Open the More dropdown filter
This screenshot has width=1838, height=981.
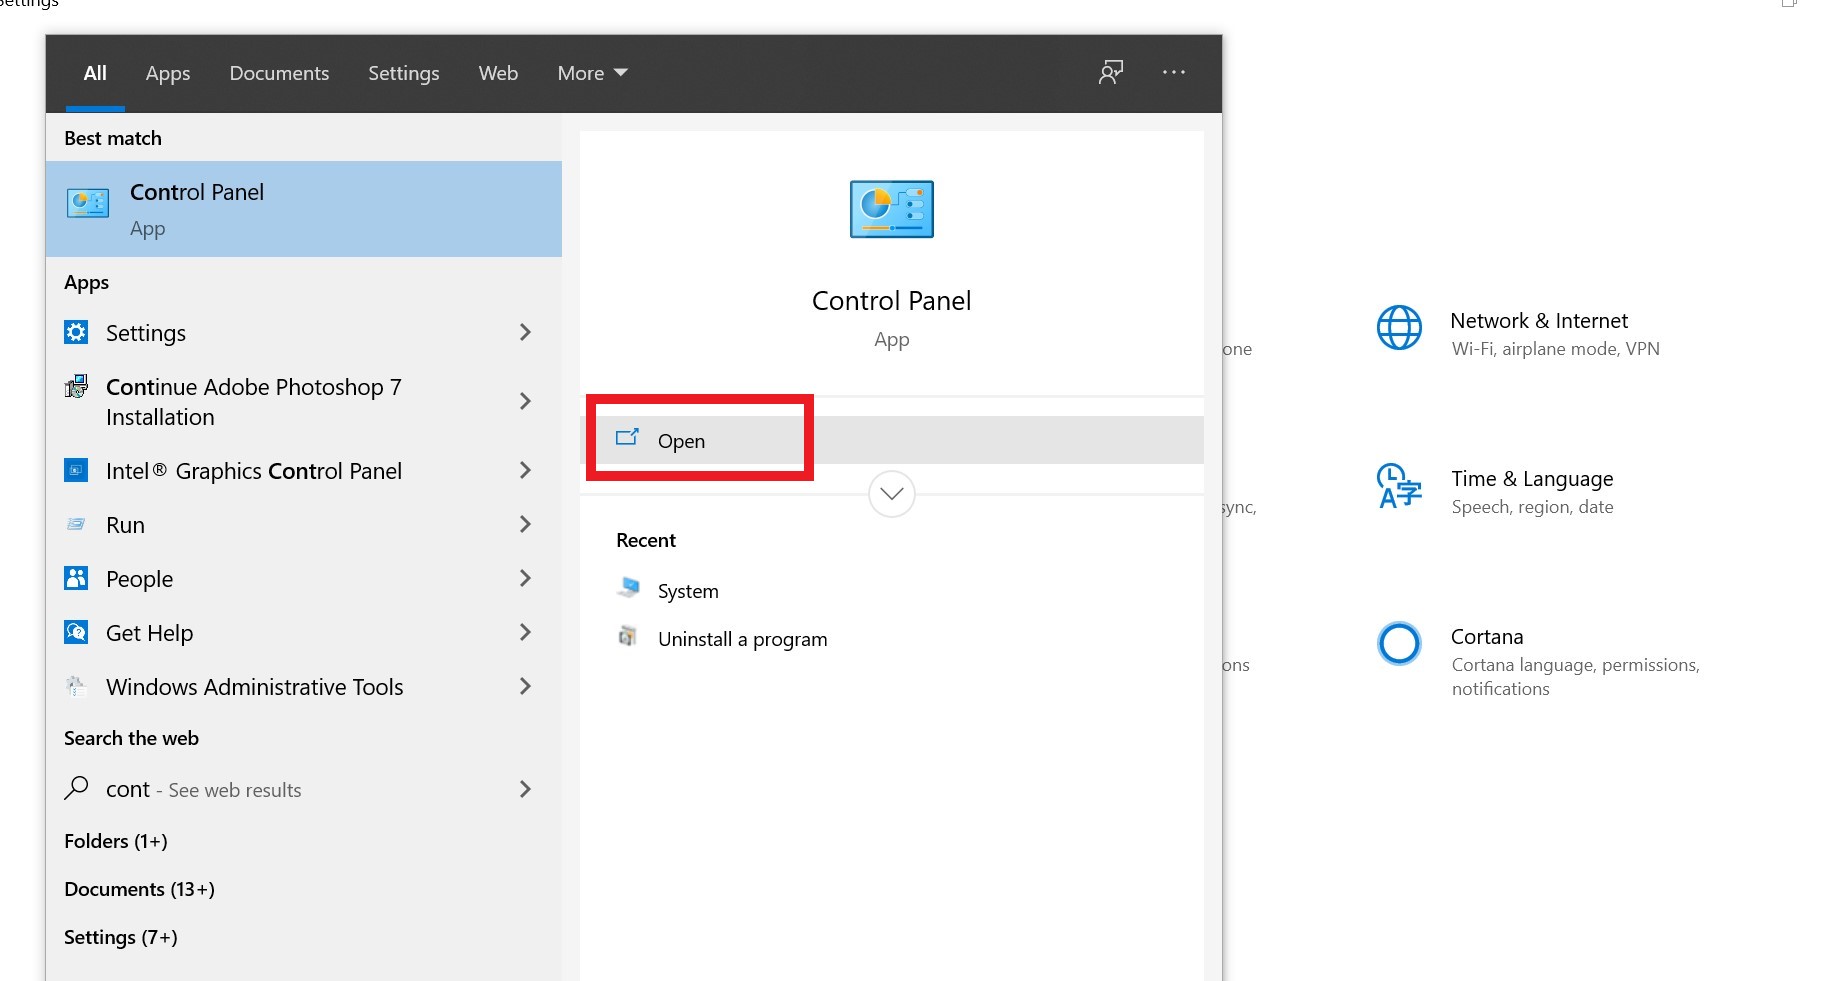(592, 73)
